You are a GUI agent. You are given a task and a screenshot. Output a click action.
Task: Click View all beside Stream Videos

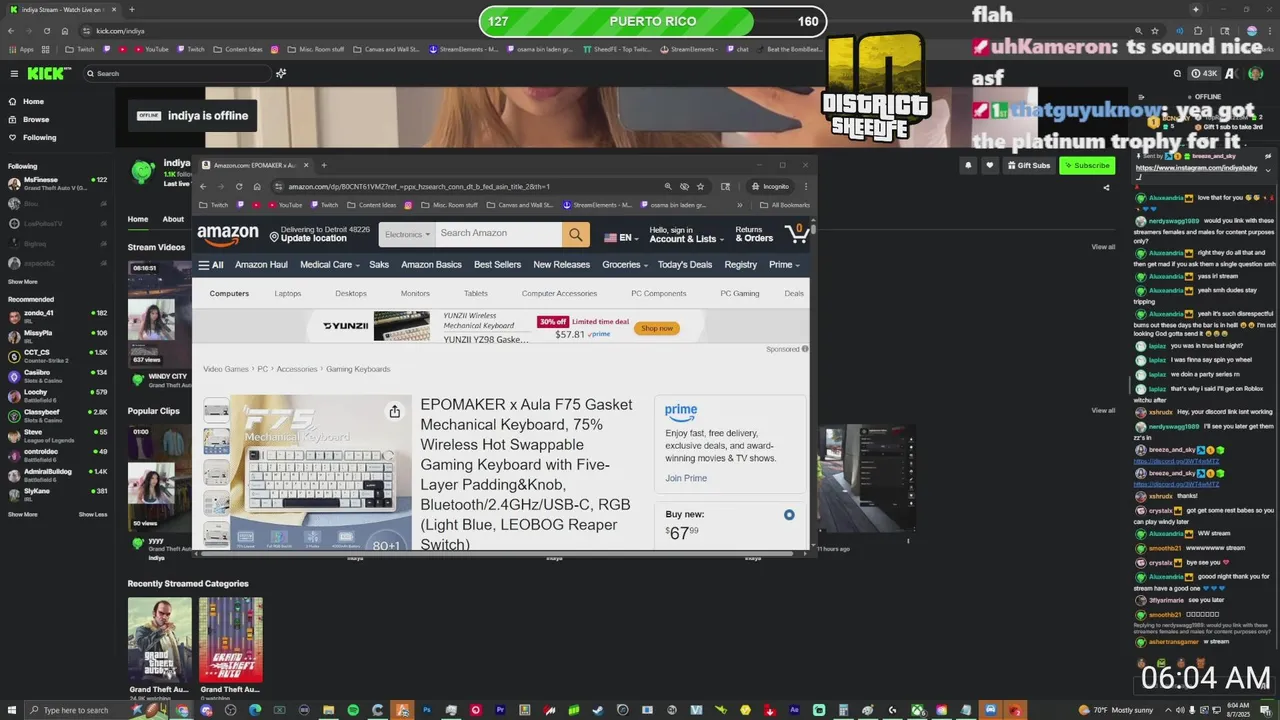click(x=1103, y=247)
